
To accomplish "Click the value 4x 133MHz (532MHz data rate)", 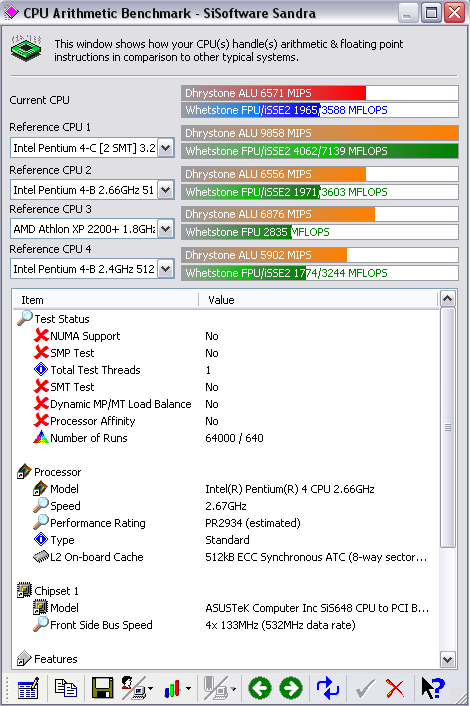I will pos(280,625).
